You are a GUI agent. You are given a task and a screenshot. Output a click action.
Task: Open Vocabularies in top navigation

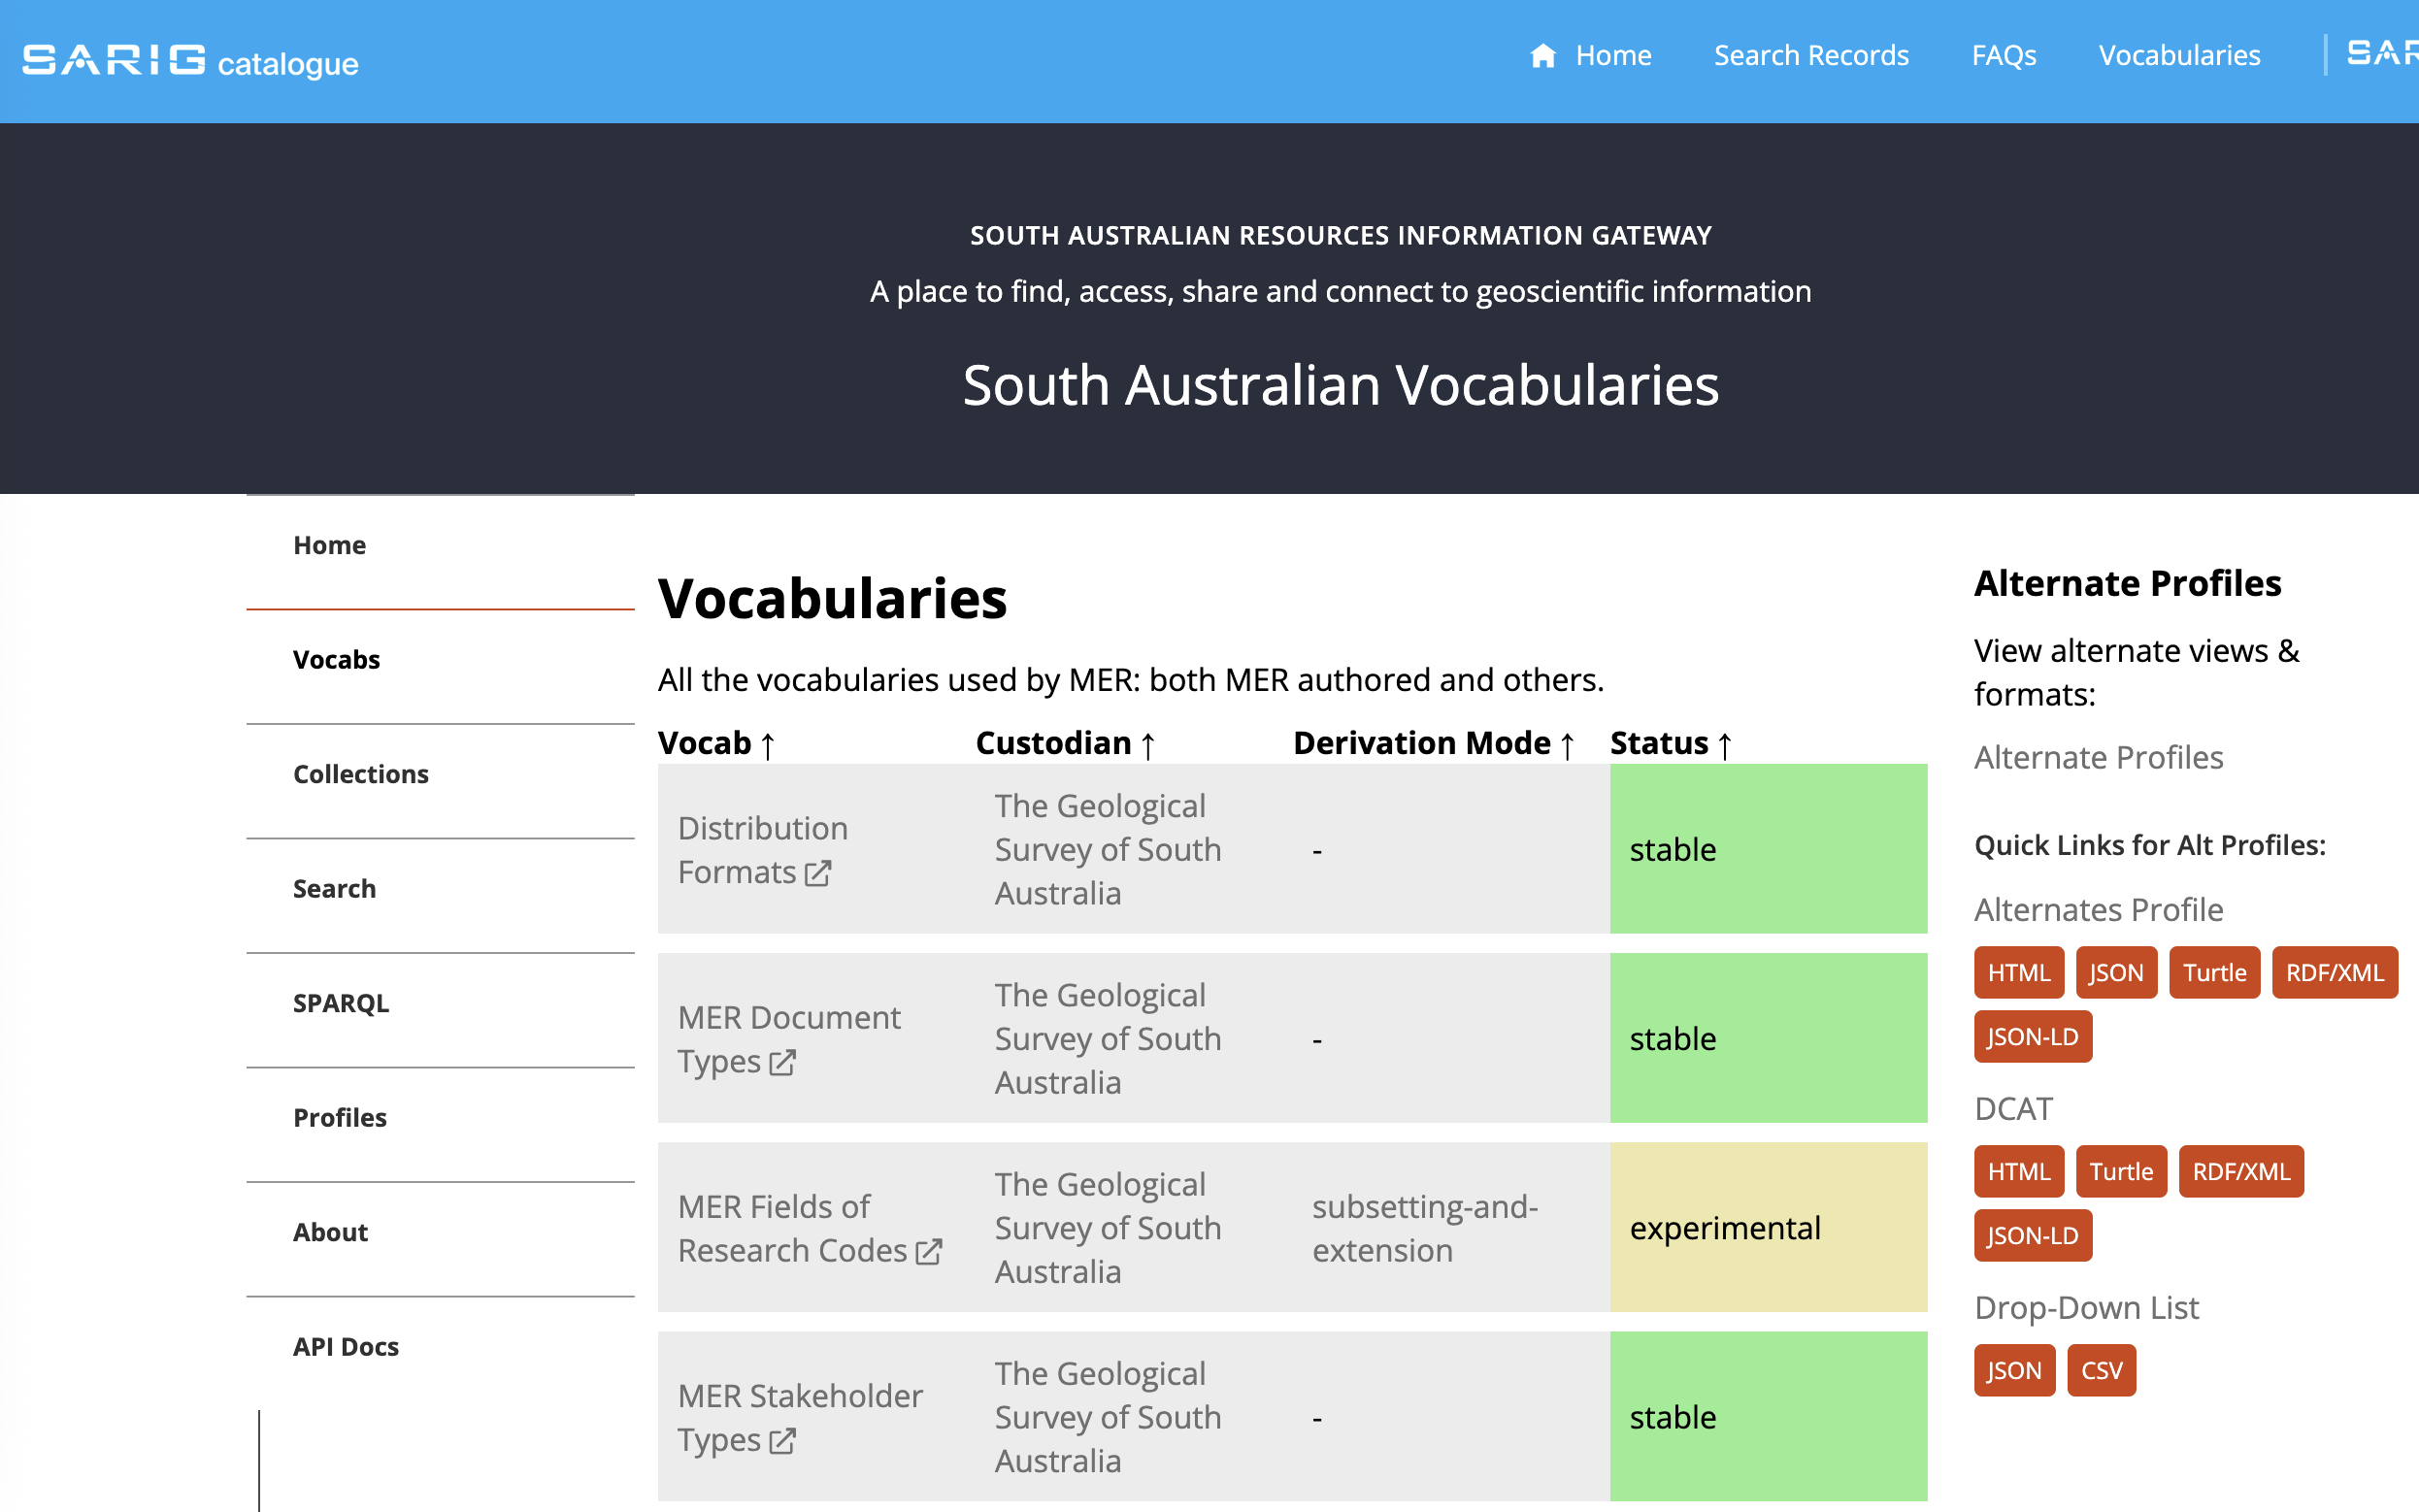(2179, 56)
